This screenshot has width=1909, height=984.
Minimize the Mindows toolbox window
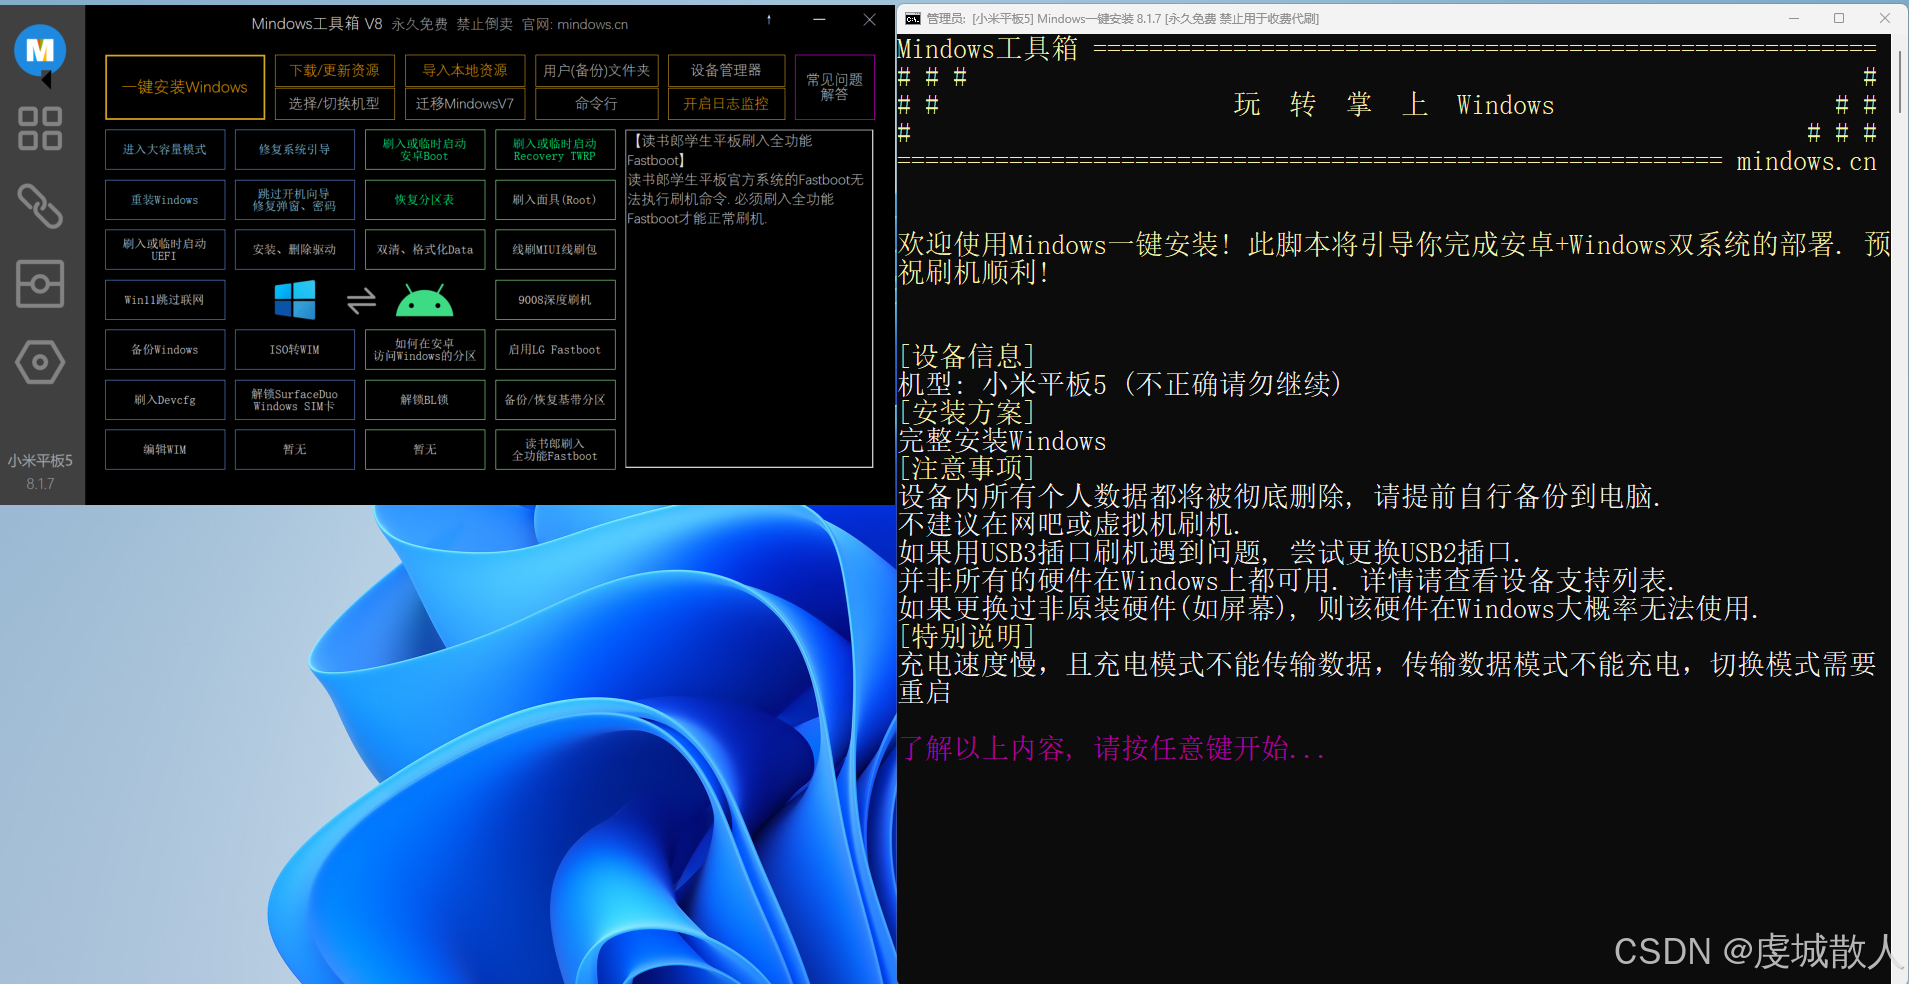[x=819, y=20]
